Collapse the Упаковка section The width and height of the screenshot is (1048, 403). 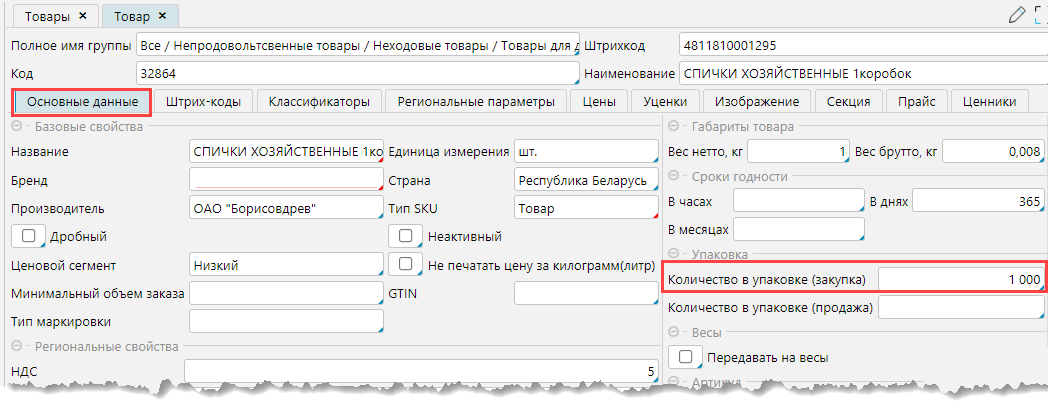(673, 255)
